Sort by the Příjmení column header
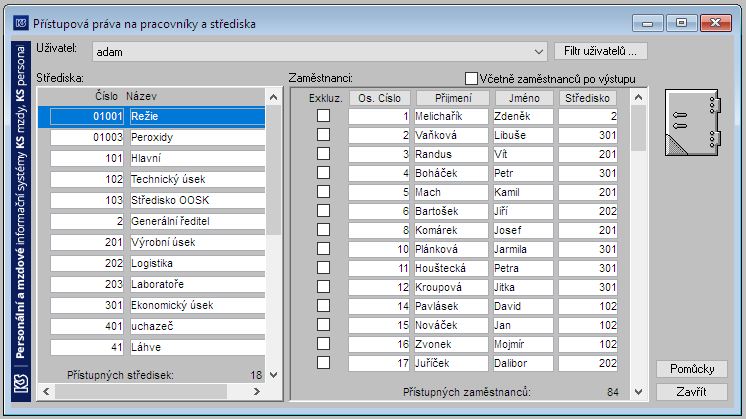This screenshot has height=419, width=746. [x=453, y=98]
